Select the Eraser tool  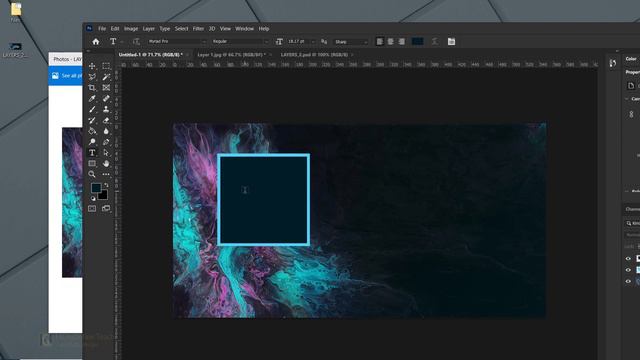tap(106, 120)
